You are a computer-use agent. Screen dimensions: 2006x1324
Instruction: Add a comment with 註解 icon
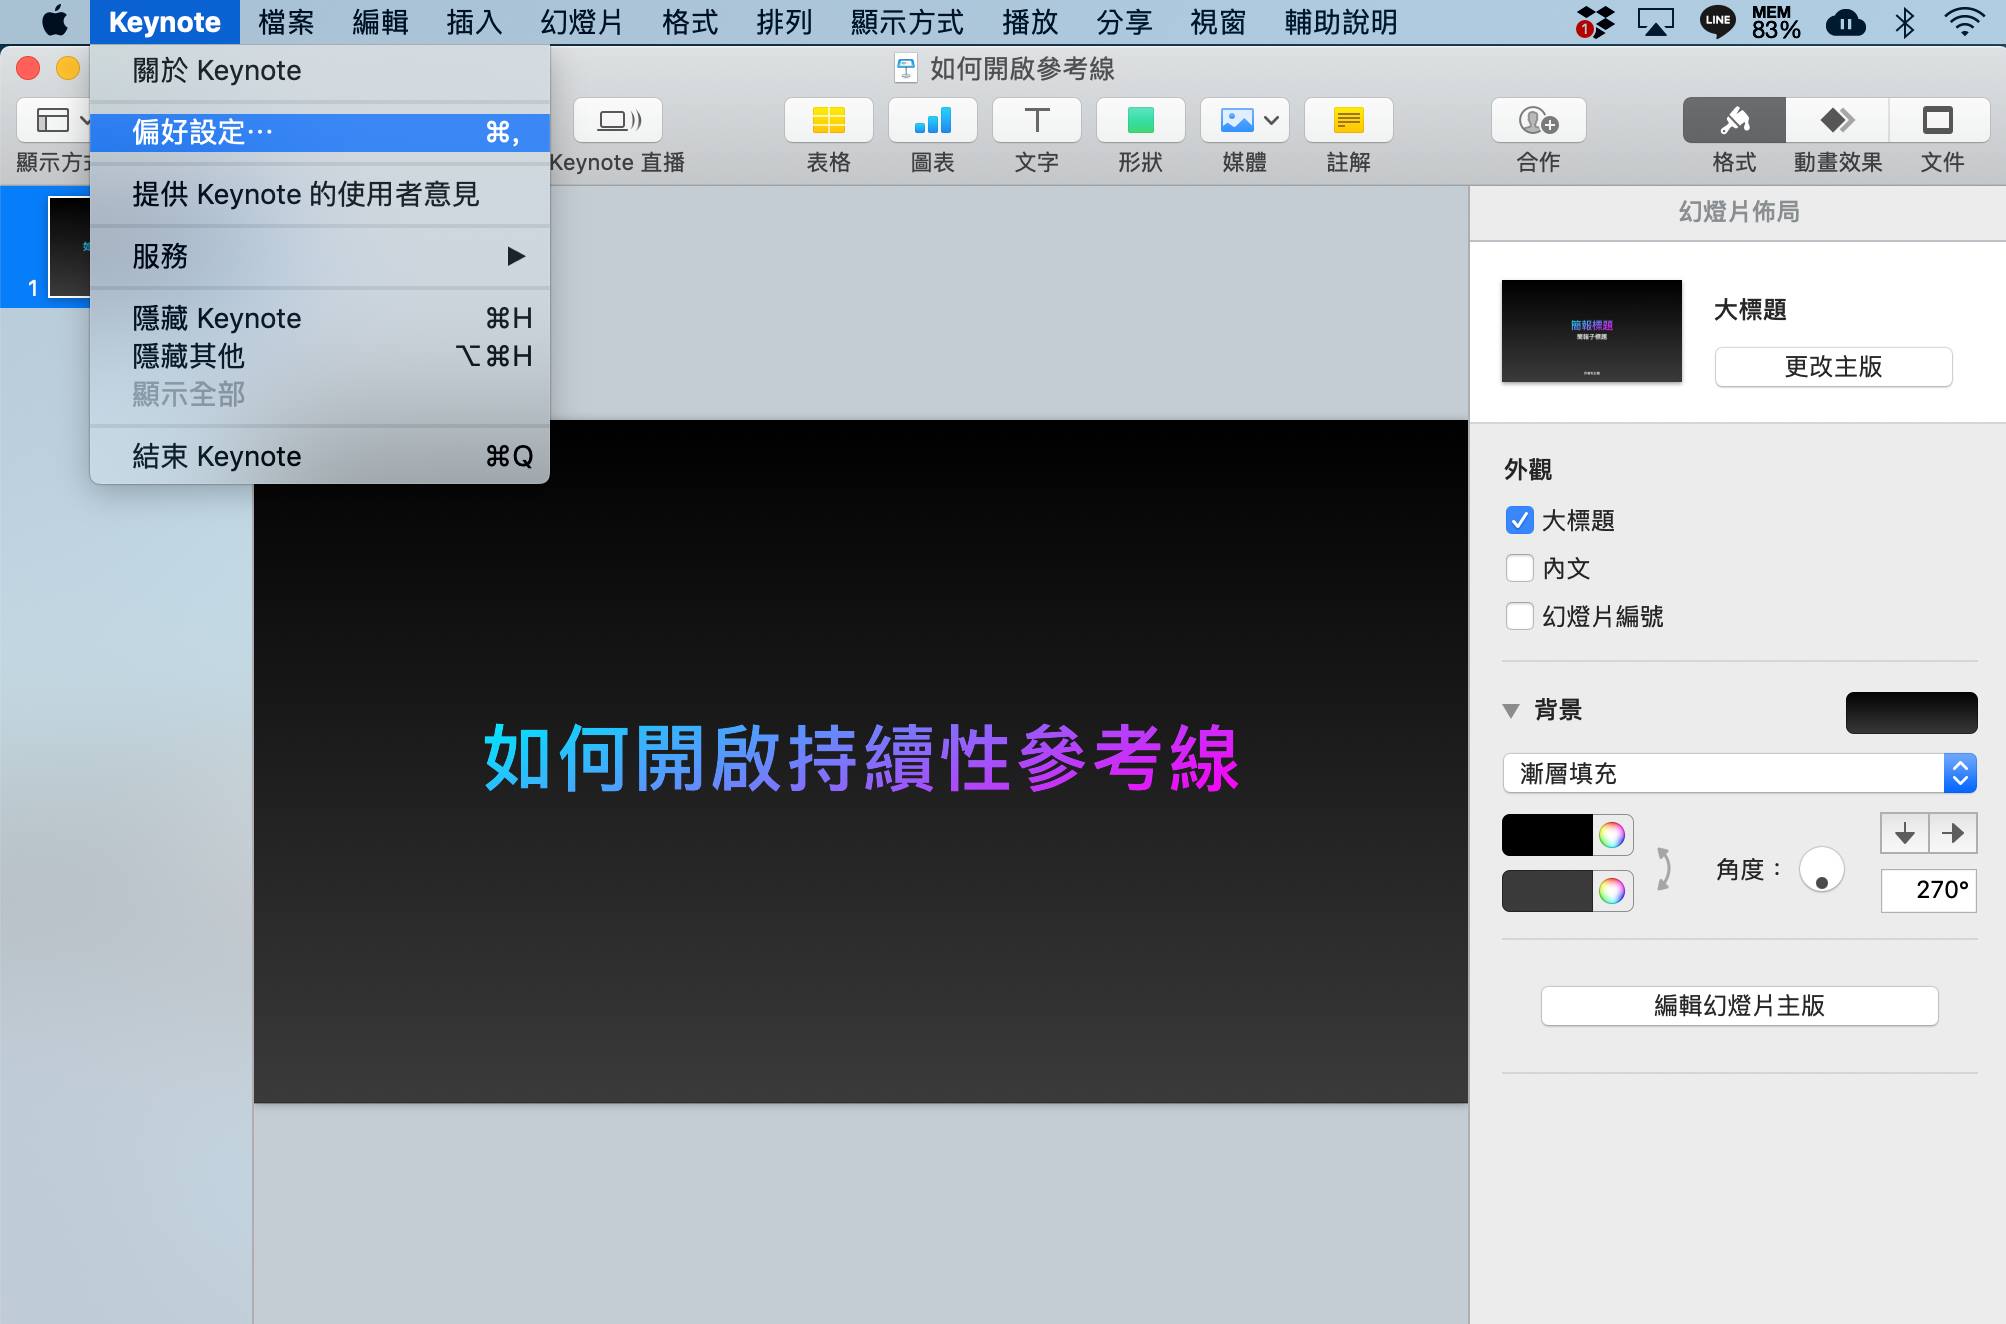[1348, 121]
